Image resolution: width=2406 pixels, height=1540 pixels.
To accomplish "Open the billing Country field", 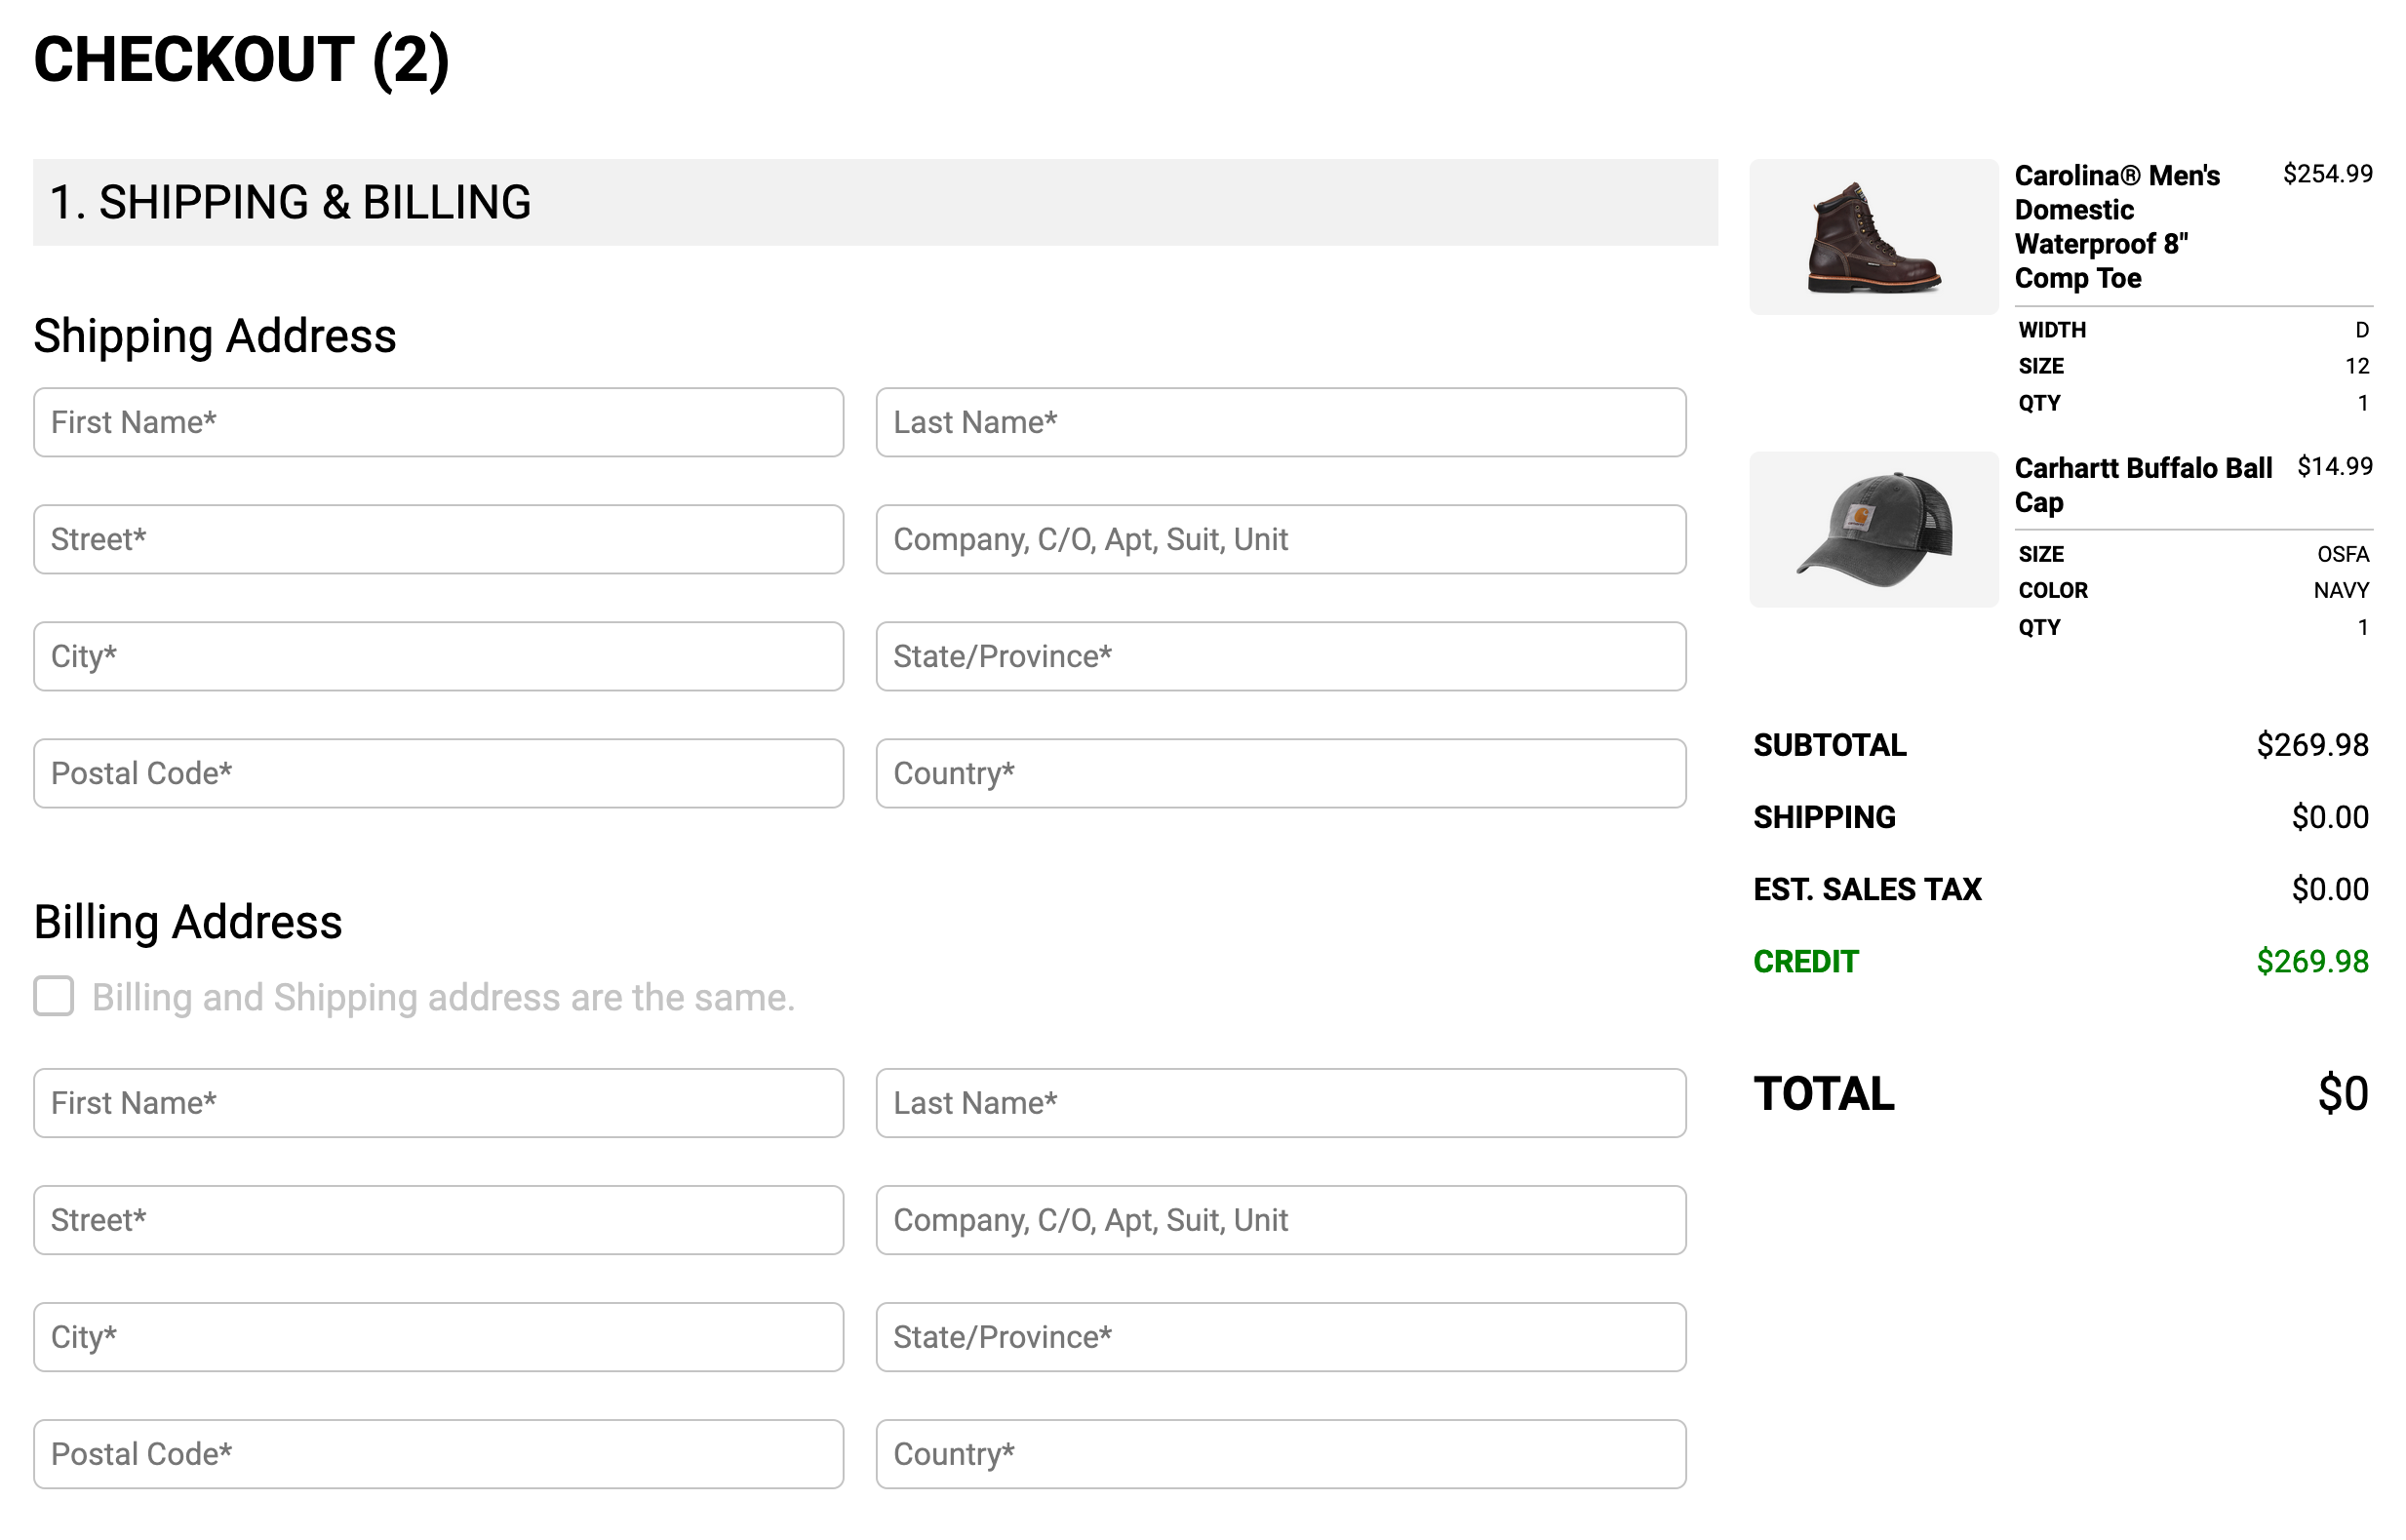I will [x=1281, y=1454].
